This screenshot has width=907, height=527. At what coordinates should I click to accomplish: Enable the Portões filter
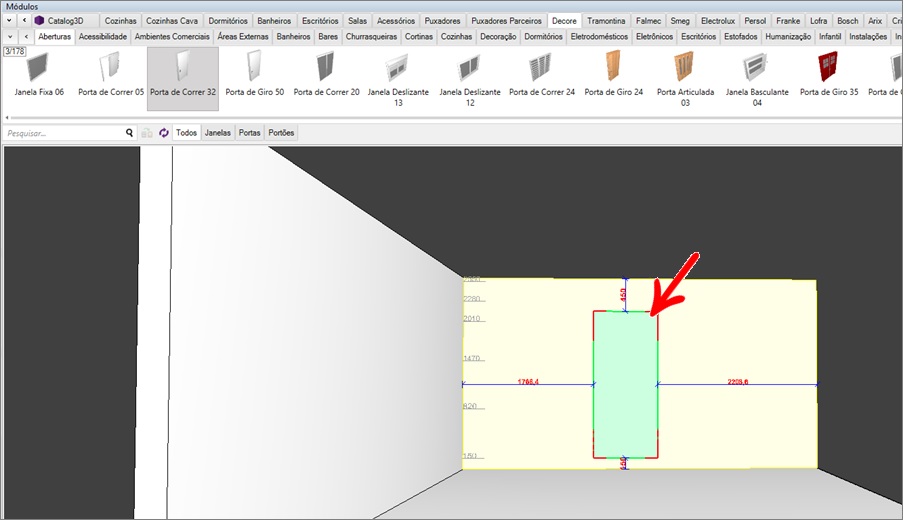point(281,133)
